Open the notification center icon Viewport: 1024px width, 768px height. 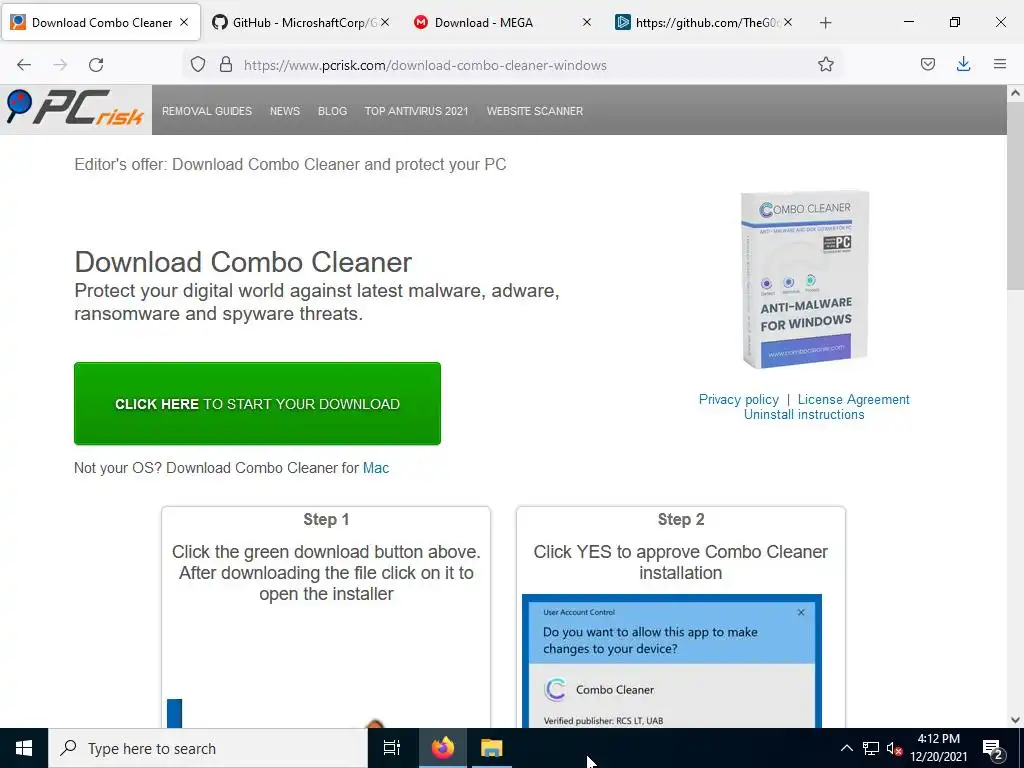993,749
